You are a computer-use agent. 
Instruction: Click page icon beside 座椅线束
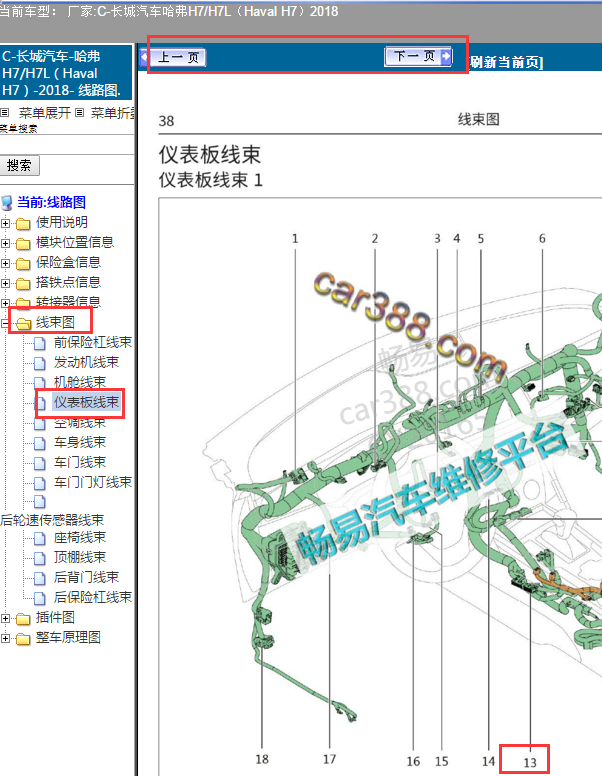(x=40, y=538)
